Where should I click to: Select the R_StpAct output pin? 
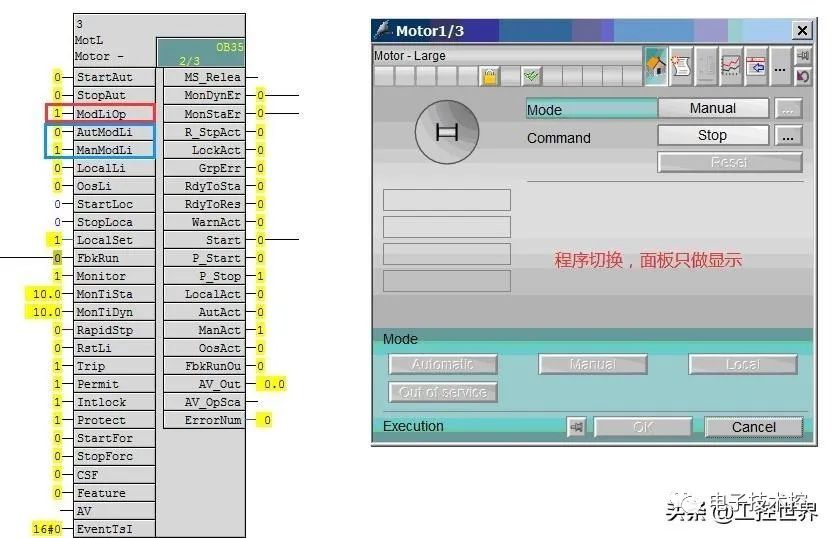click(204, 131)
